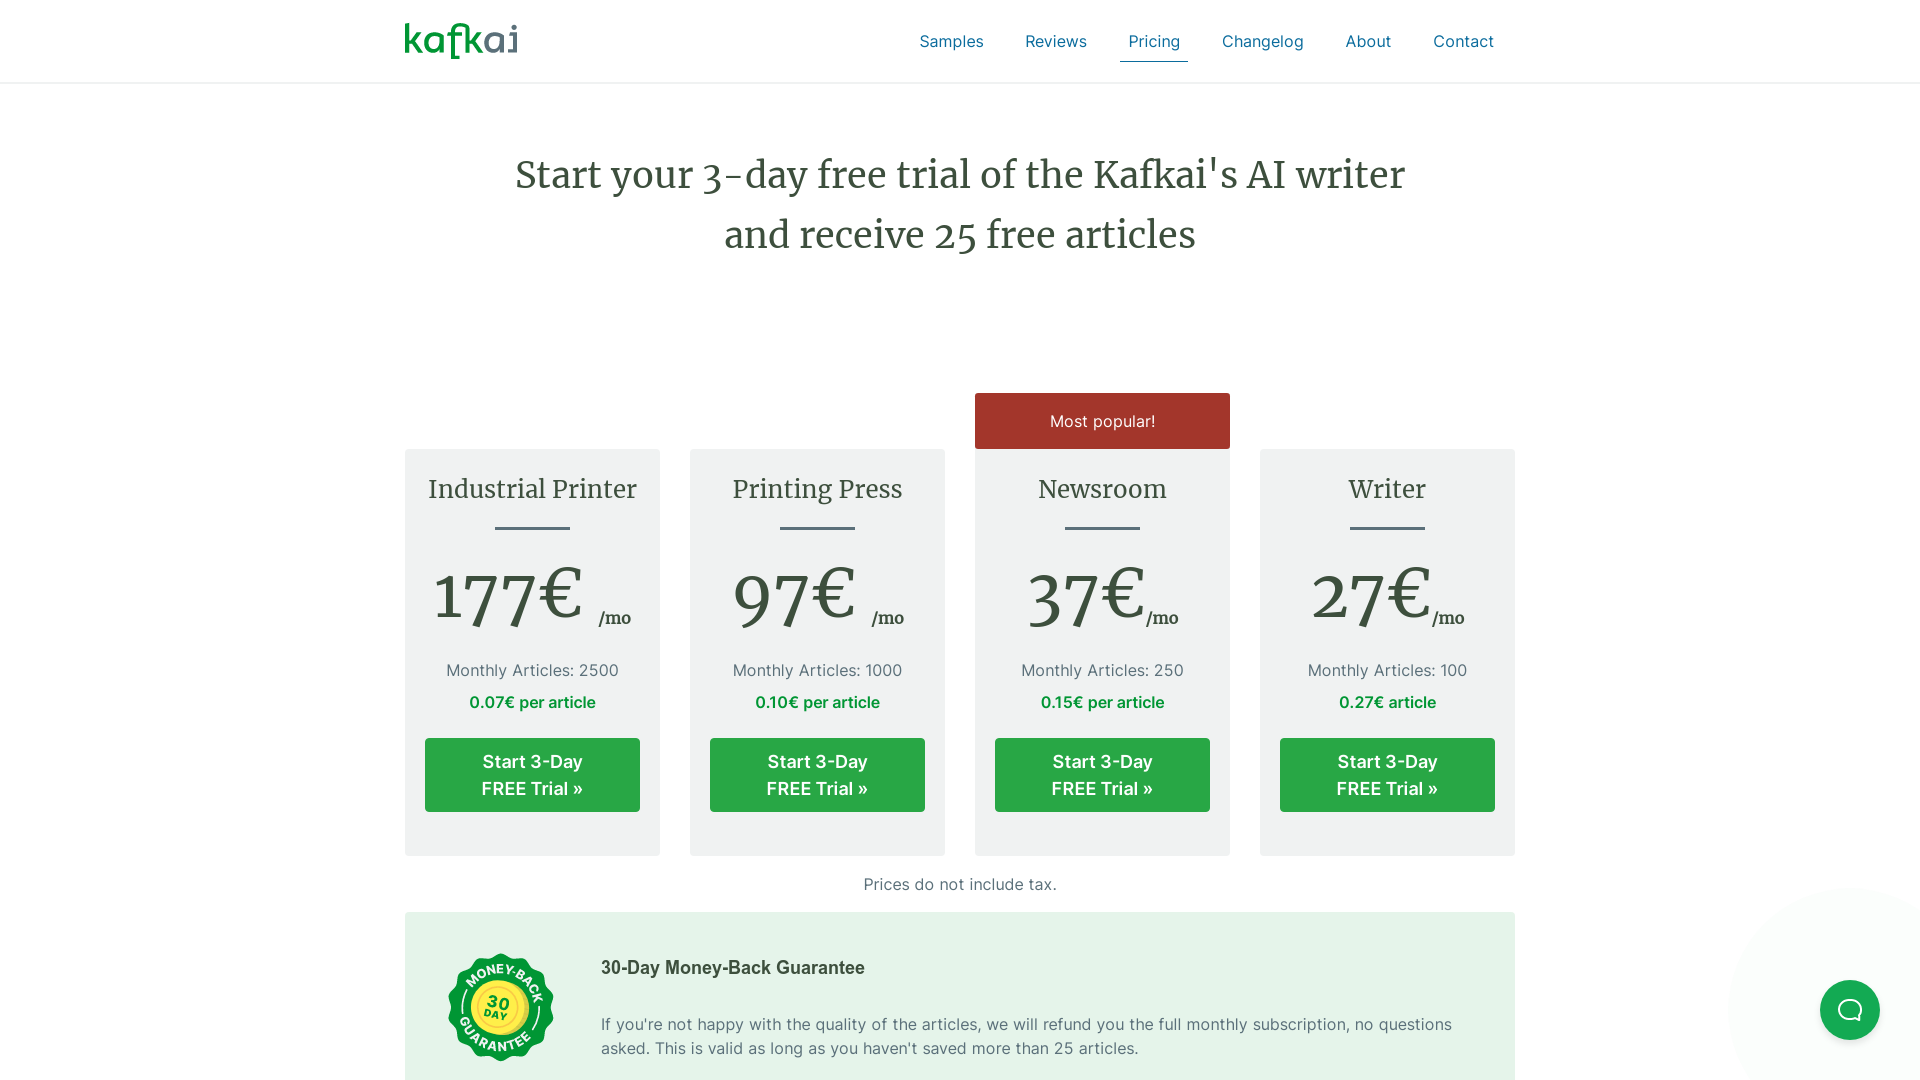This screenshot has height=1080, width=1920.
Task: Start 3-Day FREE Trial for Printing Press
Action: point(818,775)
